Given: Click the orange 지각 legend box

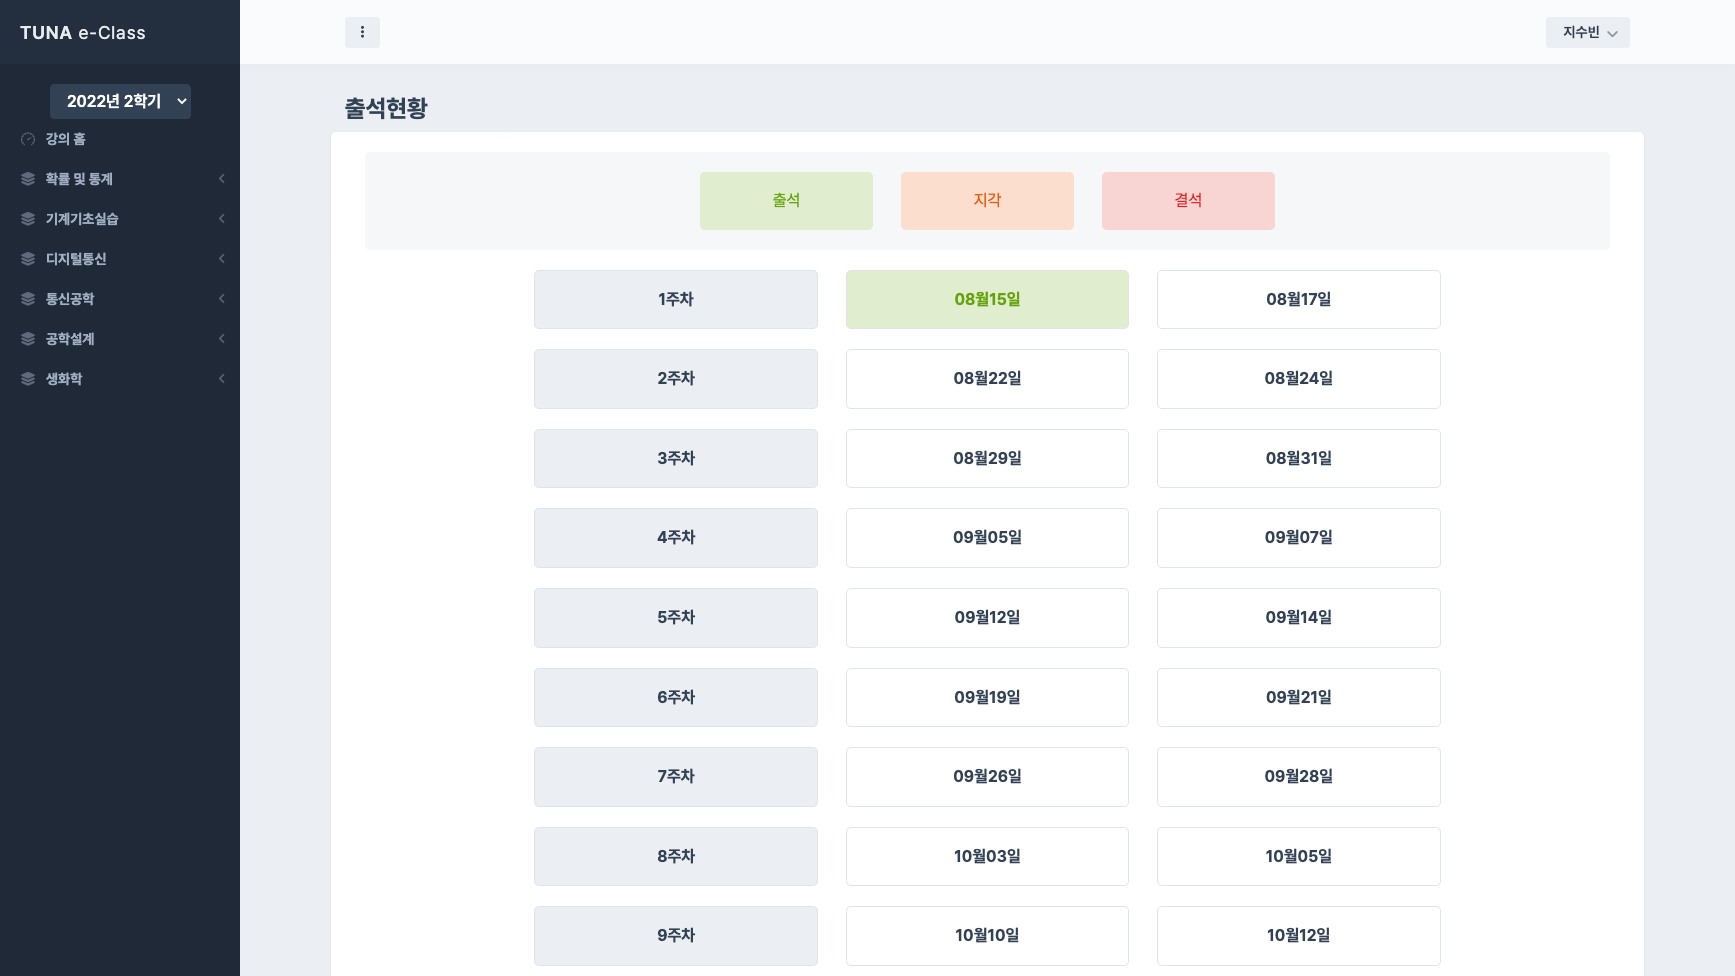Looking at the screenshot, I should tap(987, 201).
